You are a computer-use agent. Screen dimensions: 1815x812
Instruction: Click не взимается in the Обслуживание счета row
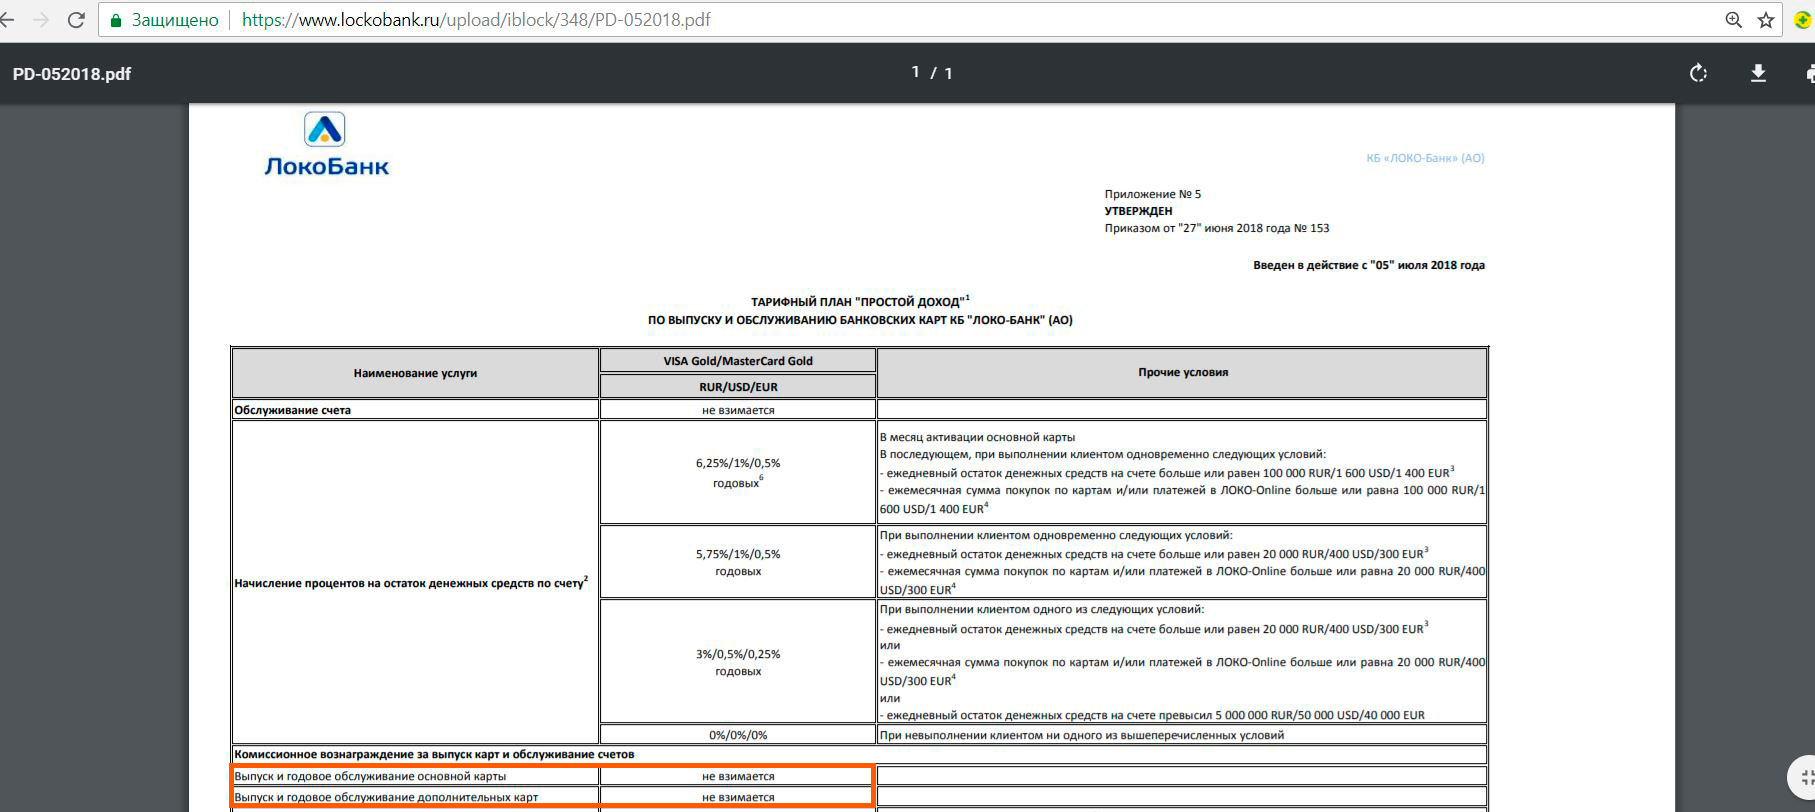click(738, 410)
